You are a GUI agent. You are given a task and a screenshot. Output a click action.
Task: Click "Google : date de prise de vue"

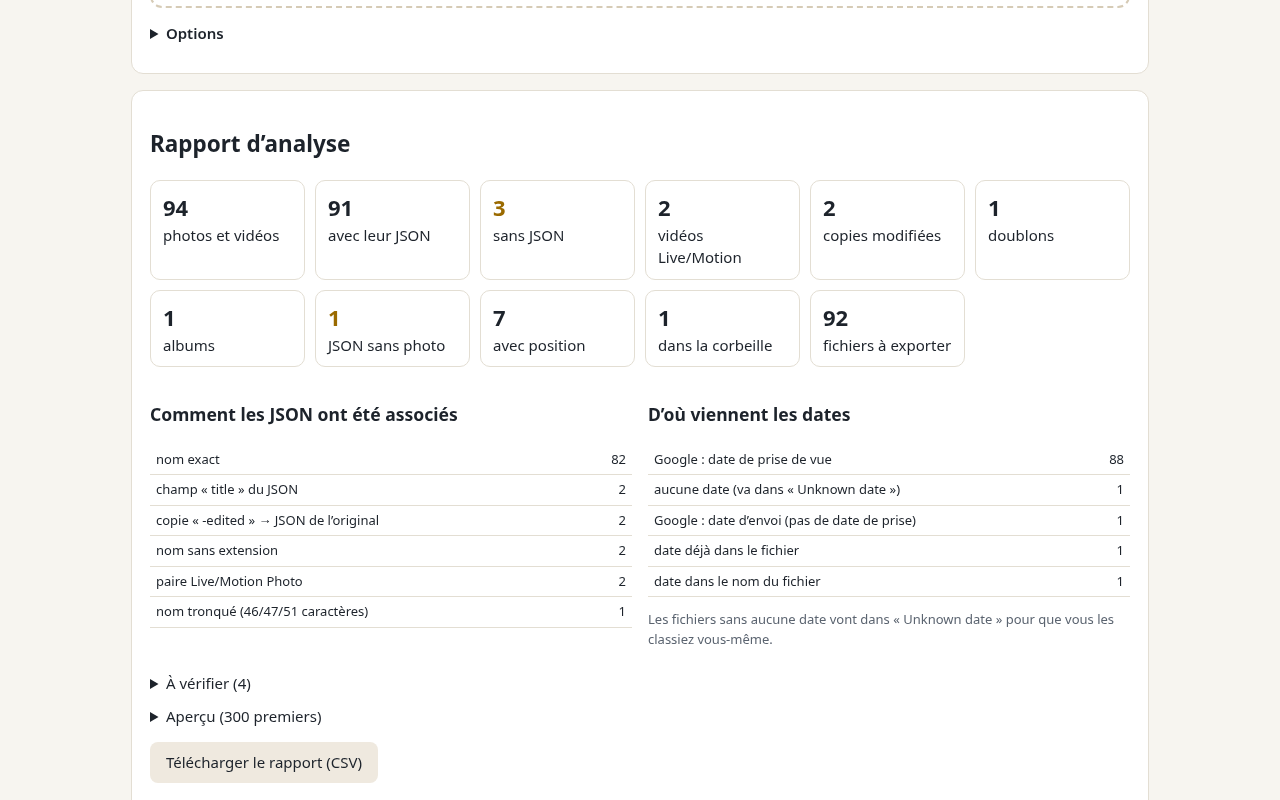pyautogui.click(x=743, y=460)
